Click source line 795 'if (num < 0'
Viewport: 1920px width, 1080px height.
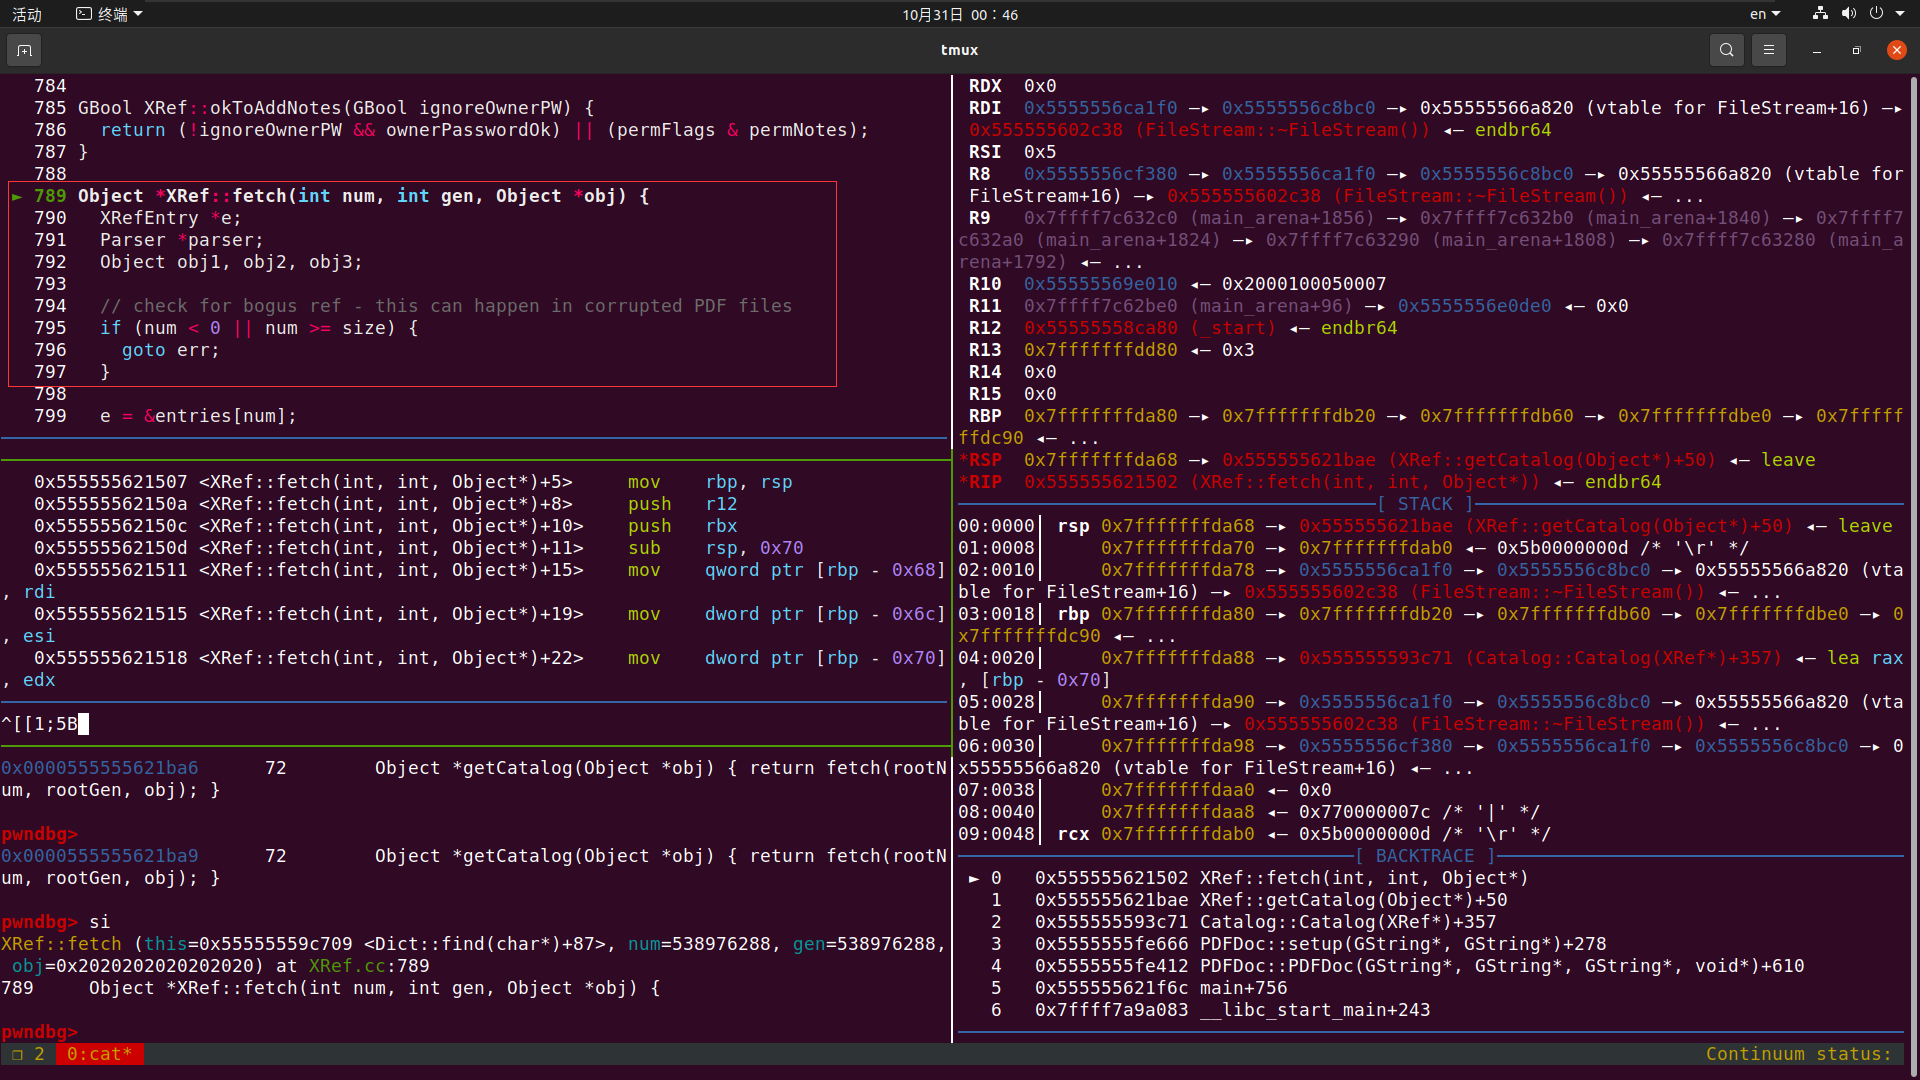(226, 328)
